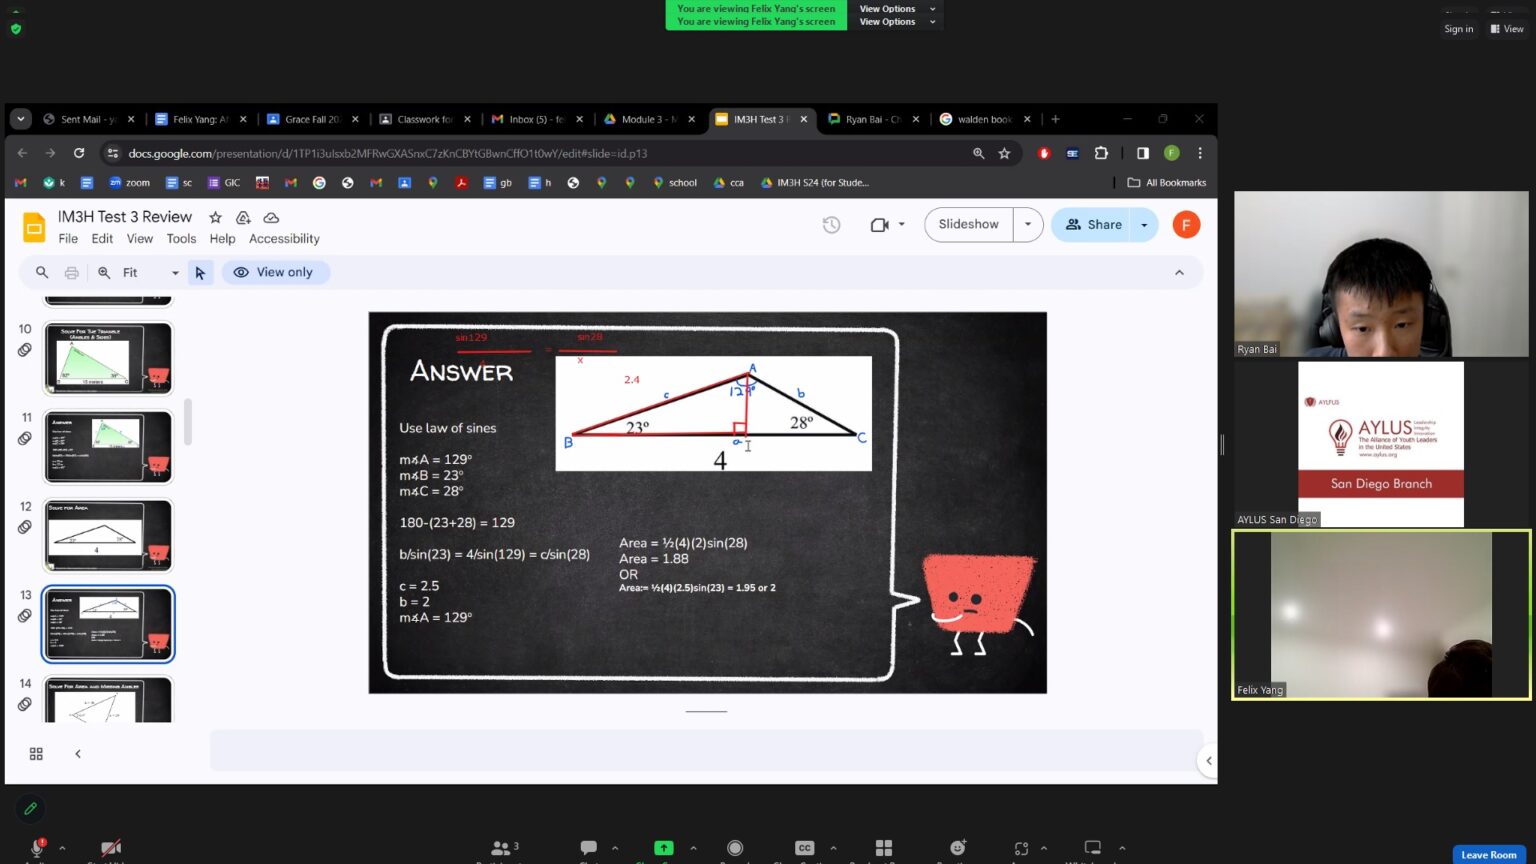Reload the page in Chrome
Screen dimensions: 1536x864
click(79, 153)
